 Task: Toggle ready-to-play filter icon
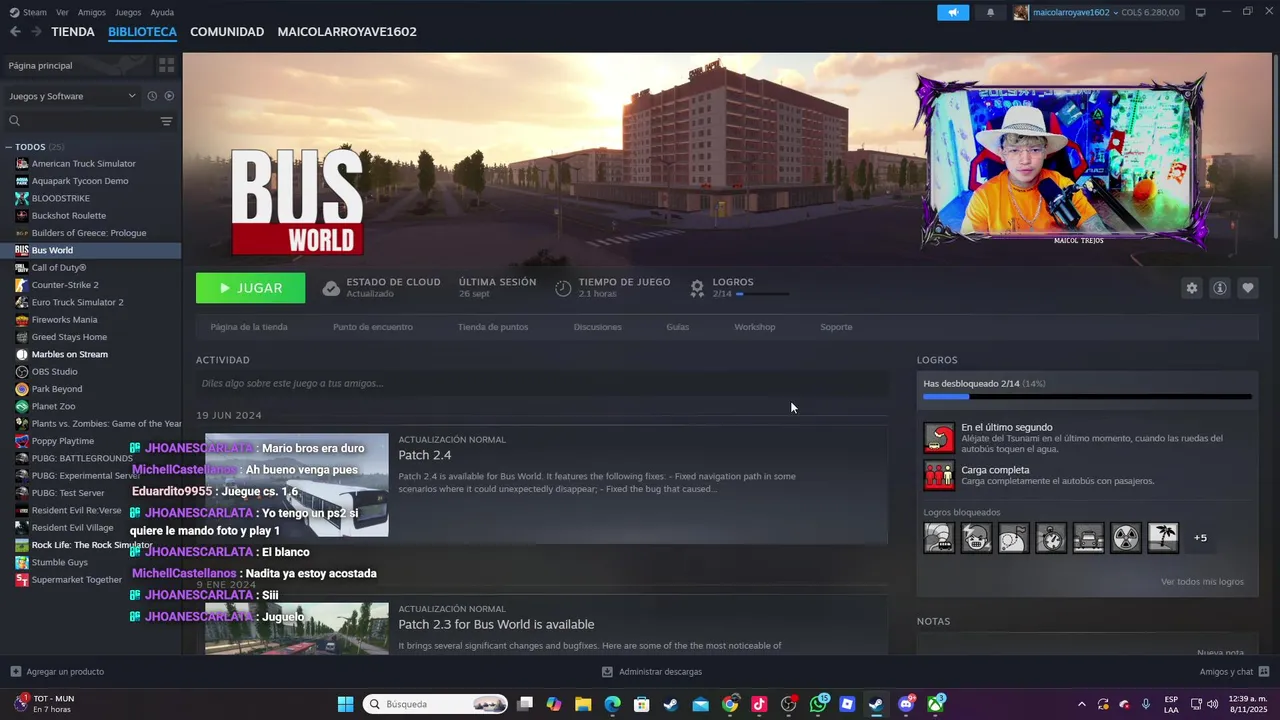click(x=169, y=96)
